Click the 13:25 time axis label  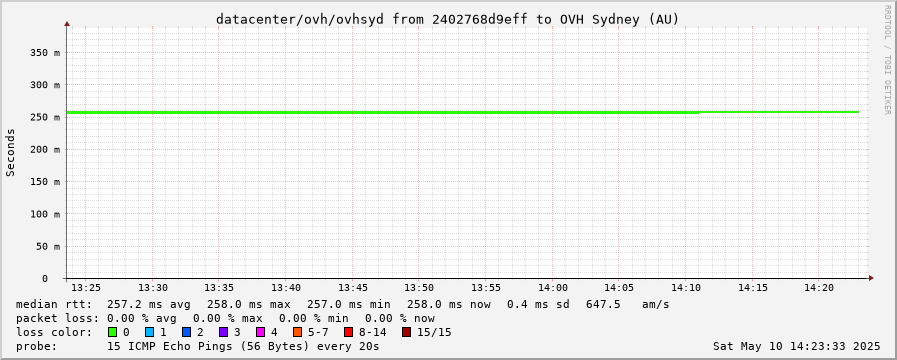click(88, 288)
